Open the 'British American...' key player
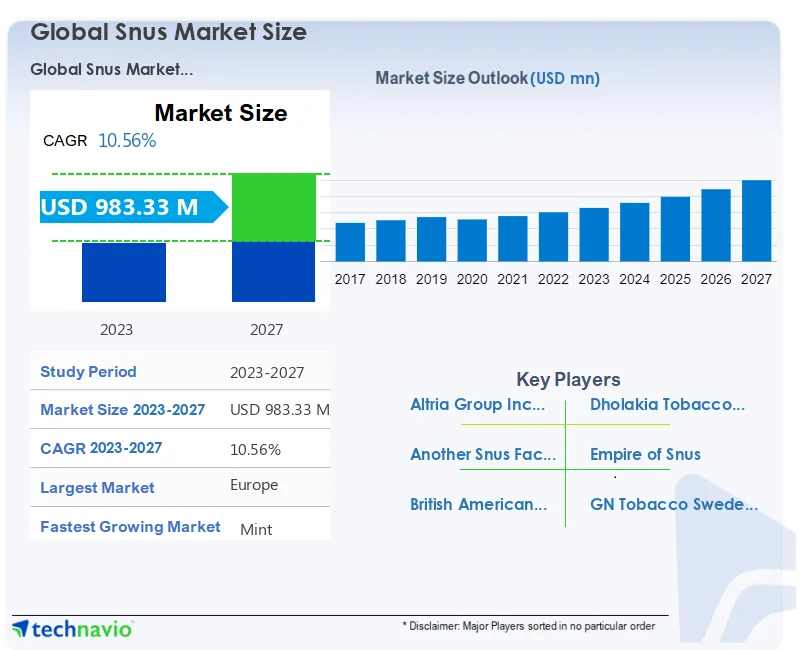The width and height of the screenshot is (800, 650). point(479,504)
